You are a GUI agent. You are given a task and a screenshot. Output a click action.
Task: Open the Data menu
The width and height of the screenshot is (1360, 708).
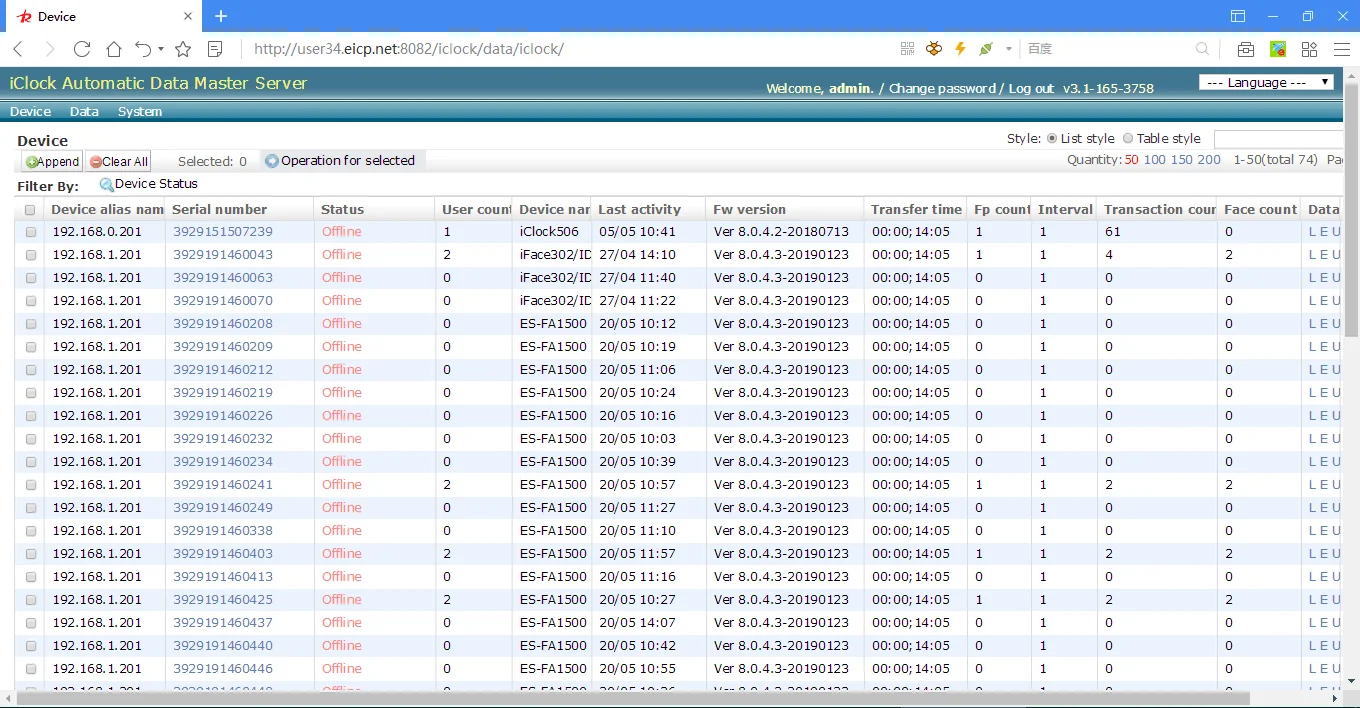pos(84,112)
